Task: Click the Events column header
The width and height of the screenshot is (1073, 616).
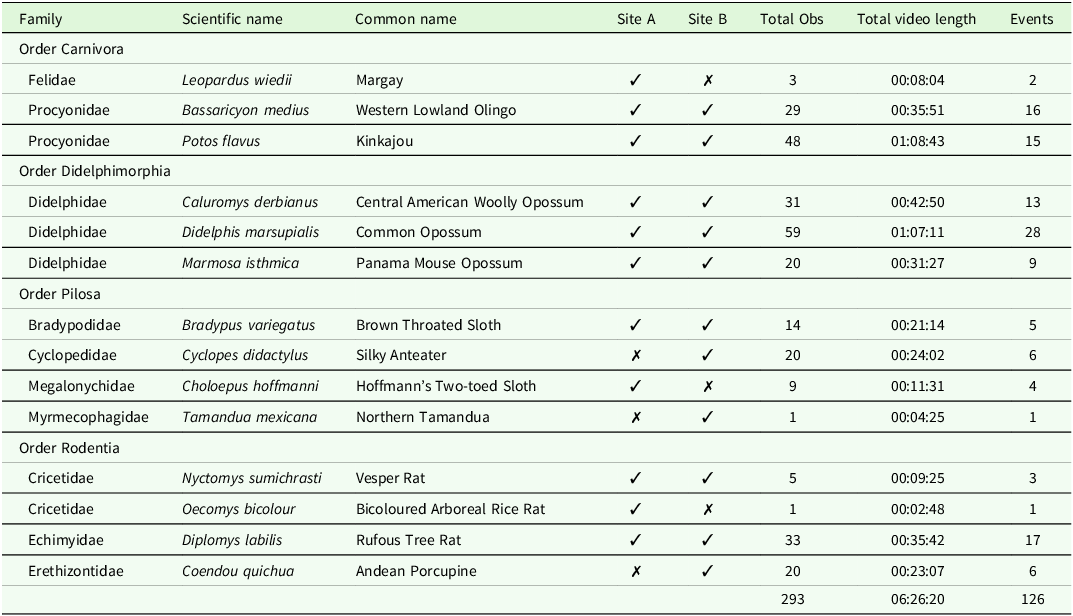Action: 1031,19
